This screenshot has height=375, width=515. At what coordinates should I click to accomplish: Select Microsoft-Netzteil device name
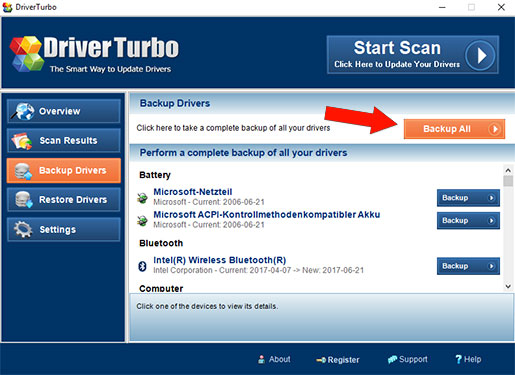193,192
